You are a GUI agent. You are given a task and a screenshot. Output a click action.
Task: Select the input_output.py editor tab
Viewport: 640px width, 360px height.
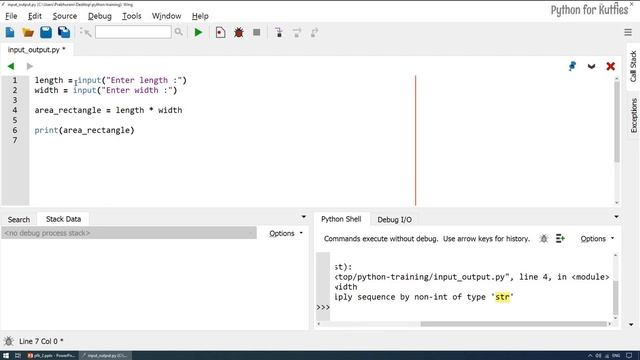36,50
